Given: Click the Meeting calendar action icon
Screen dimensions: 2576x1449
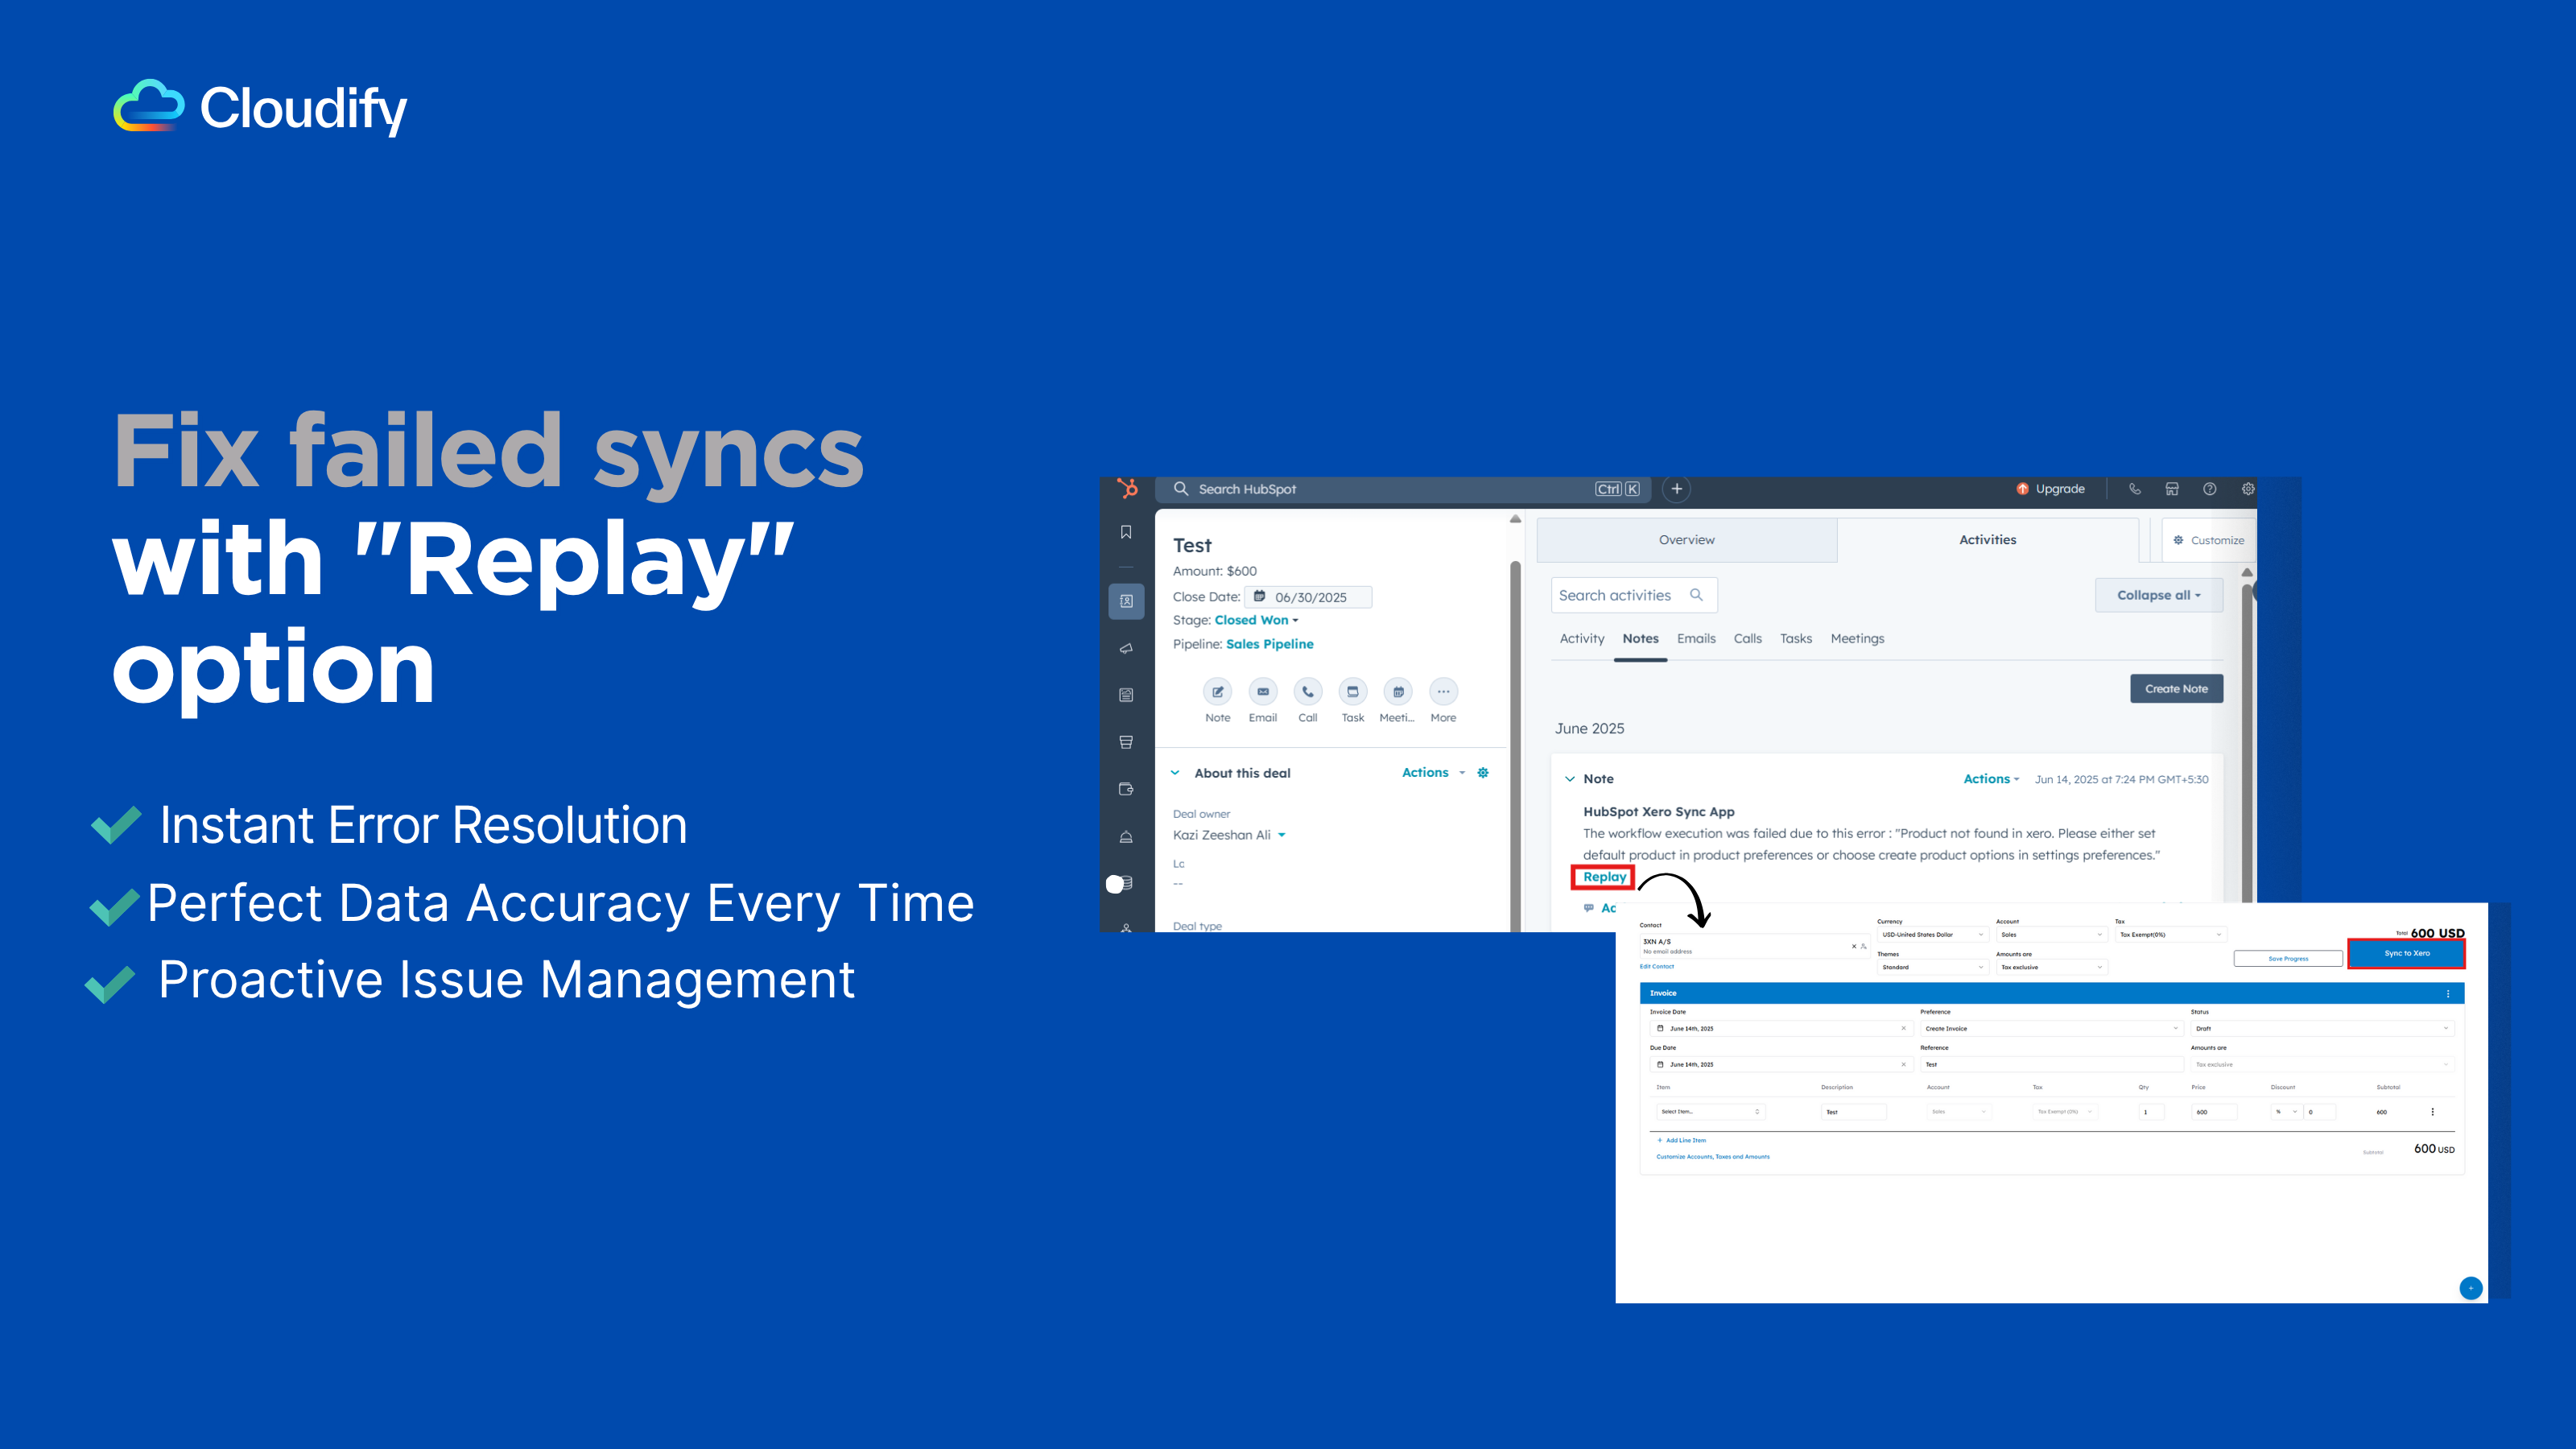Looking at the screenshot, I should pyautogui.click(x=1398, y=692).
